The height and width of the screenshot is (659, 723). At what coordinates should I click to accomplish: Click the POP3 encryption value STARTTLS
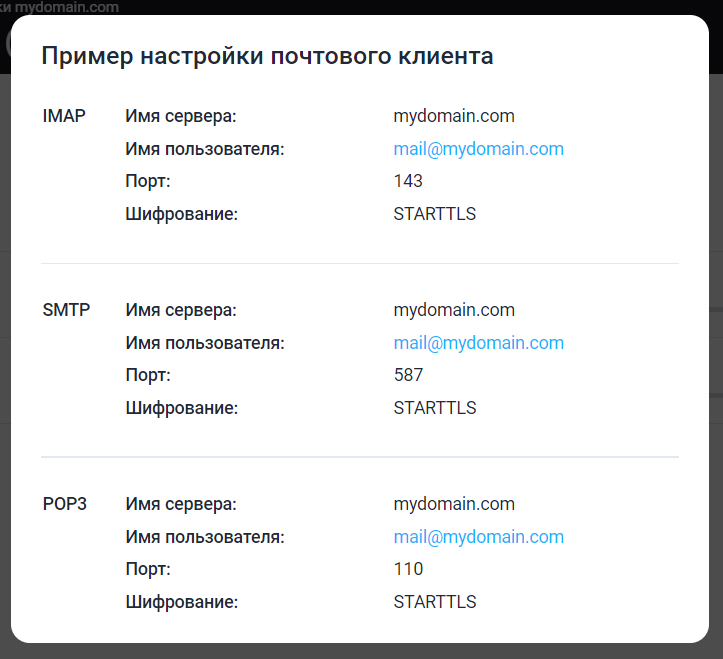pos(434,602)
